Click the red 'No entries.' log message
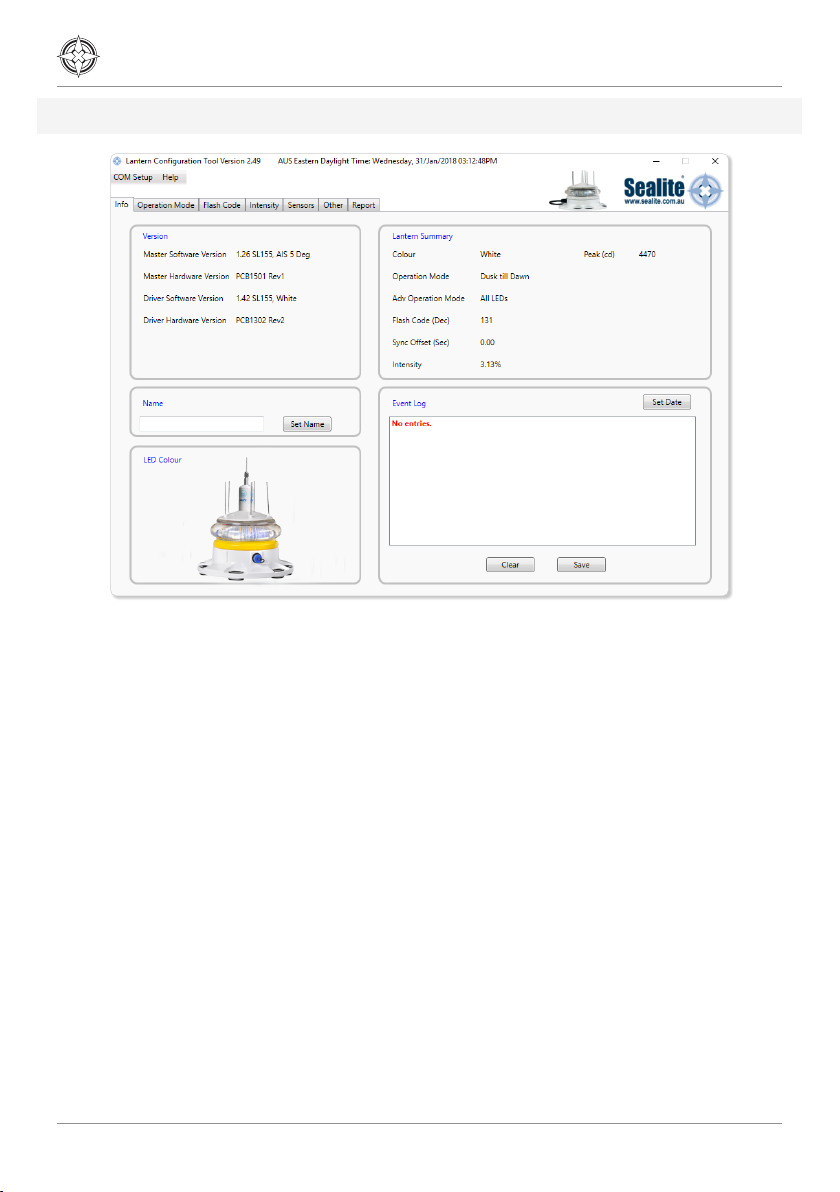Viewport: 840px width, 1192px height. pyautogui.click(x=411, y=423)
